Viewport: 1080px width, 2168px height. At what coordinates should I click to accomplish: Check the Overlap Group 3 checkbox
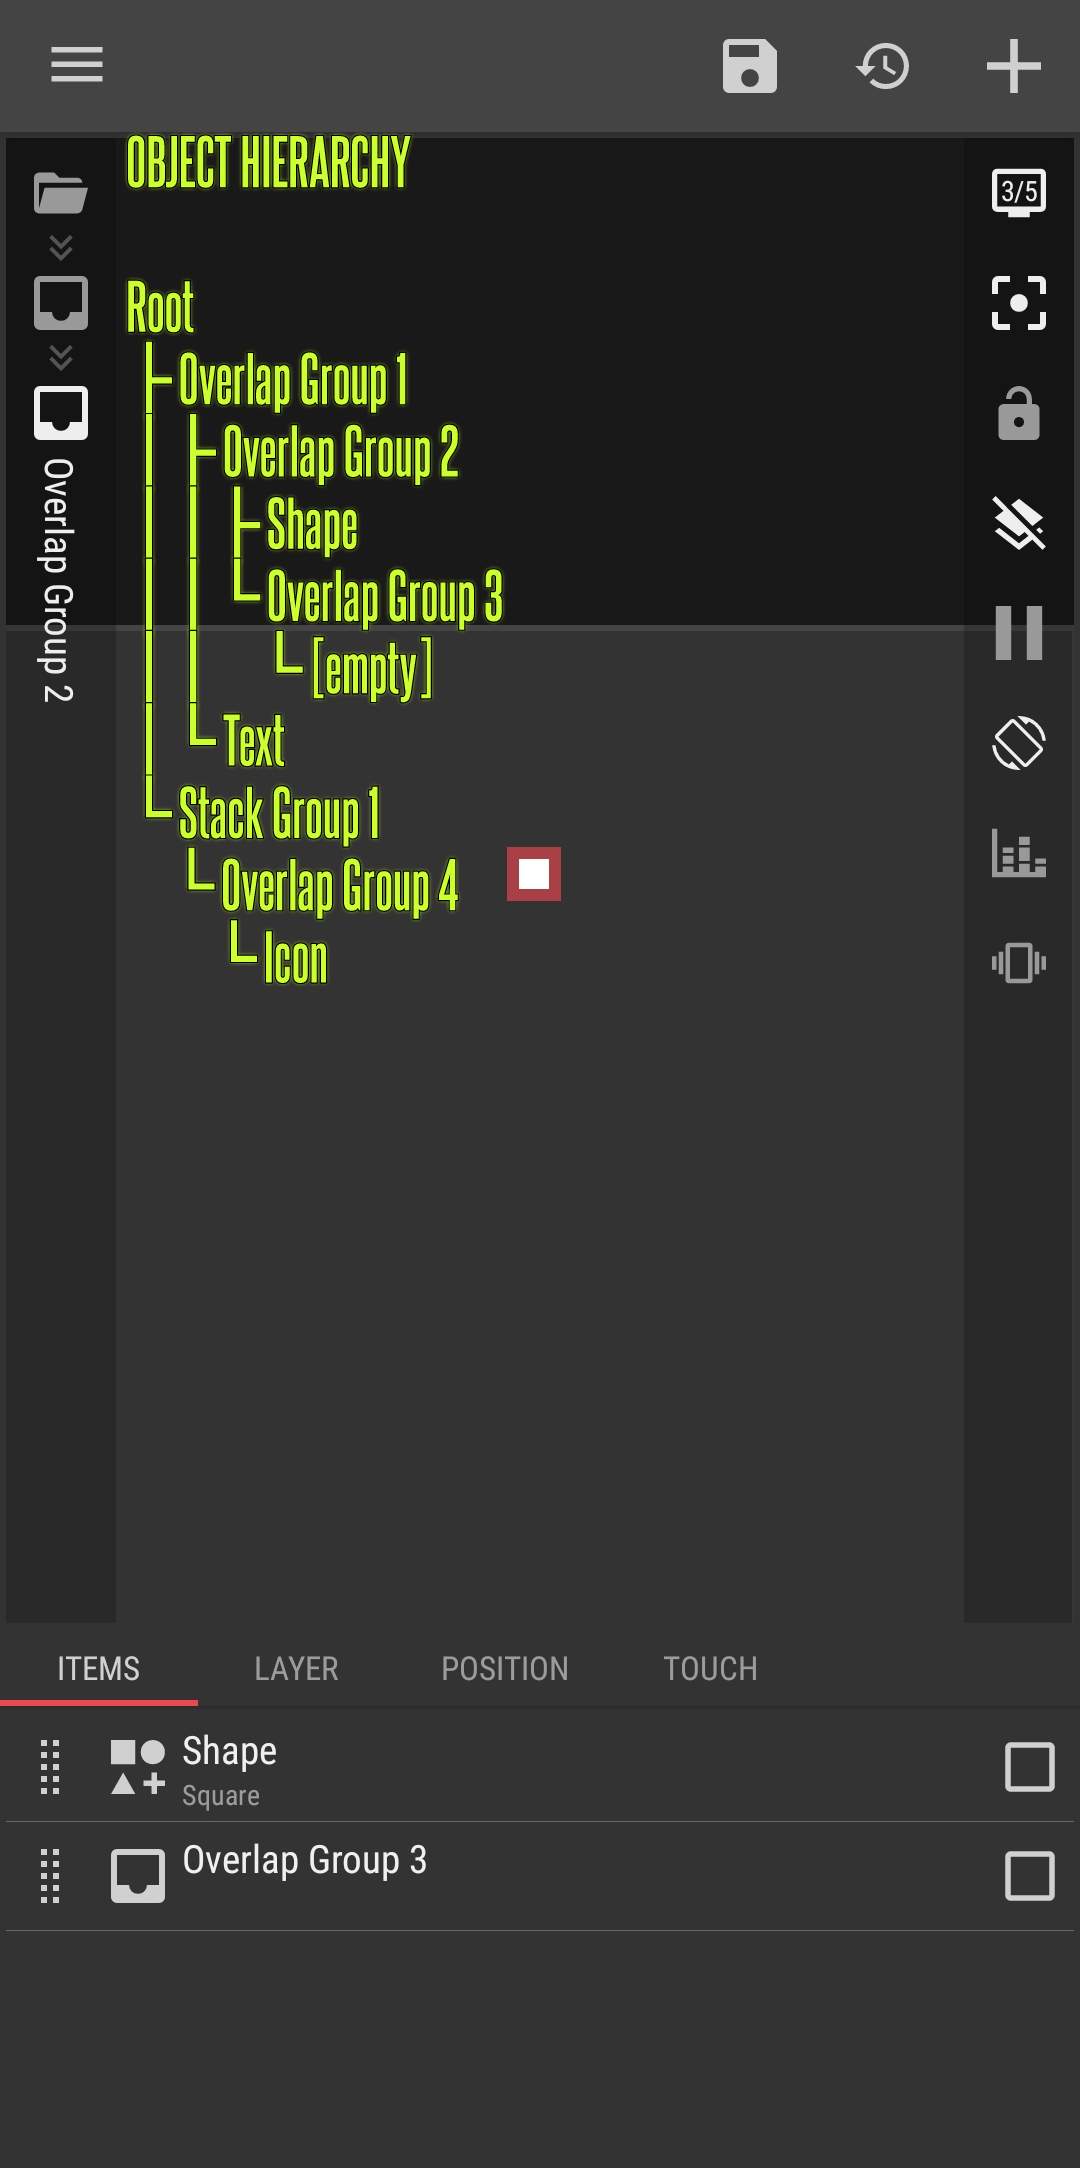1029,1876
